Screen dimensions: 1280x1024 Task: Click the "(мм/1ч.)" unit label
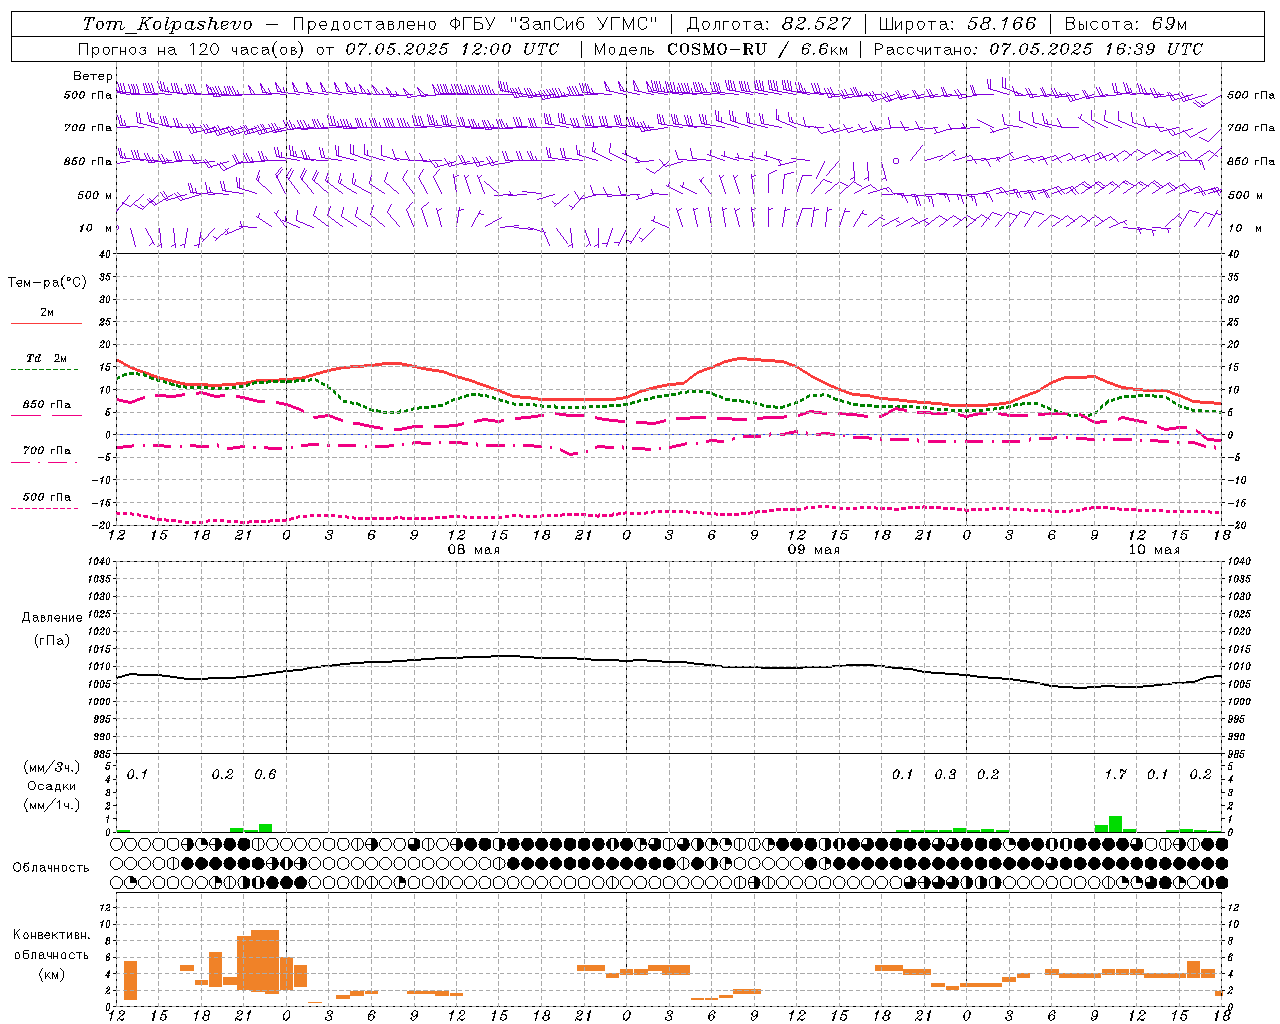click(x=51, y=805)
